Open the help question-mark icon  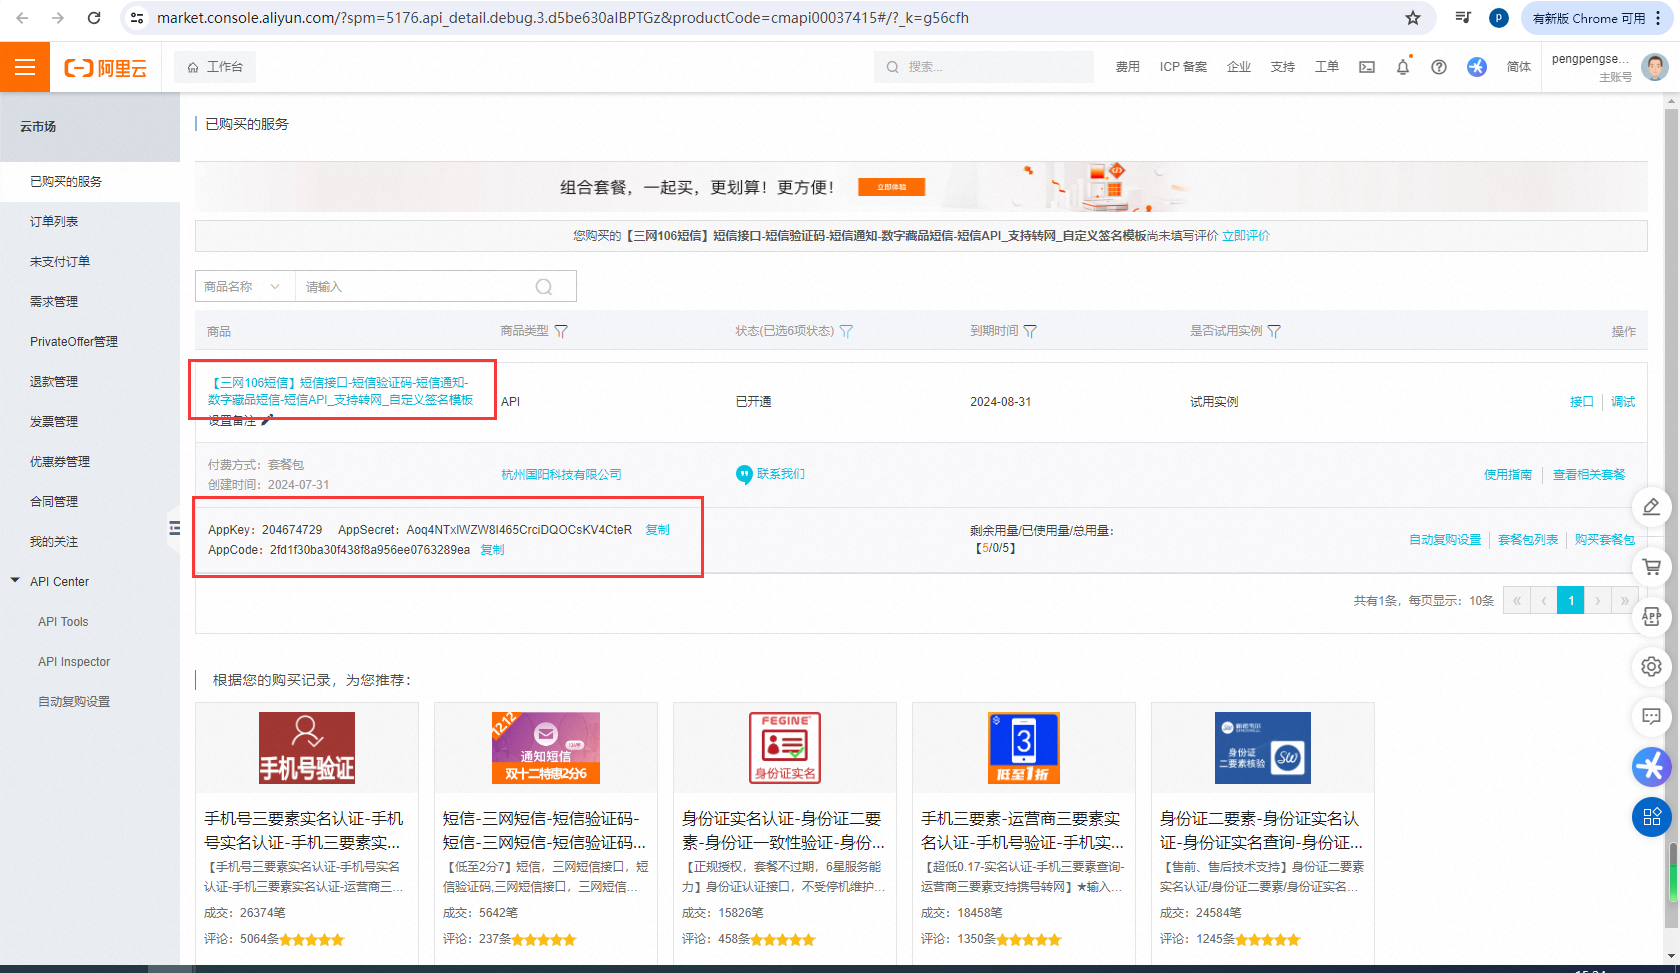click(1439, 67)
